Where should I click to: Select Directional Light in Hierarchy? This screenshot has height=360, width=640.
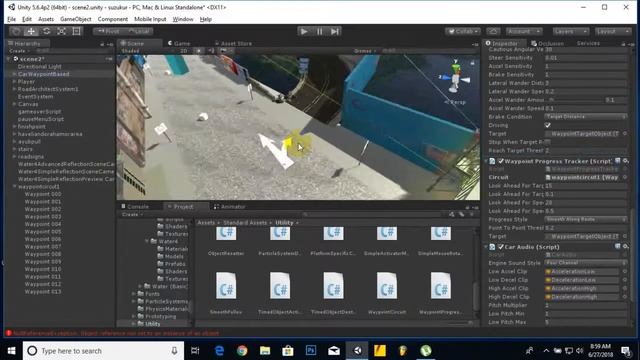40,67
